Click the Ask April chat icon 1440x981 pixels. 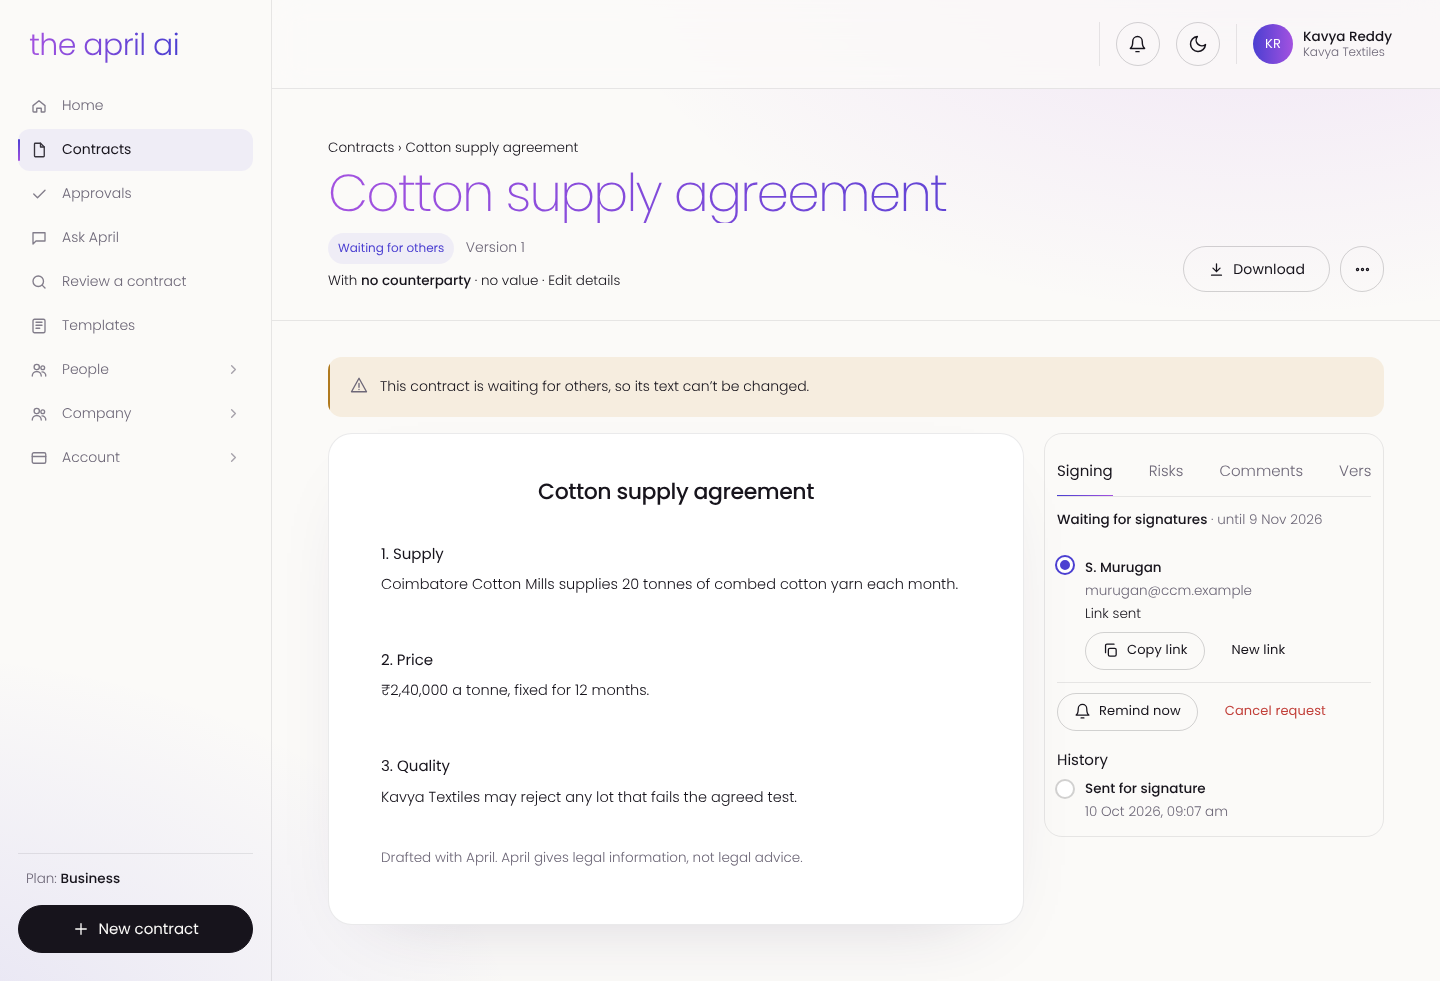coord(39,238)
